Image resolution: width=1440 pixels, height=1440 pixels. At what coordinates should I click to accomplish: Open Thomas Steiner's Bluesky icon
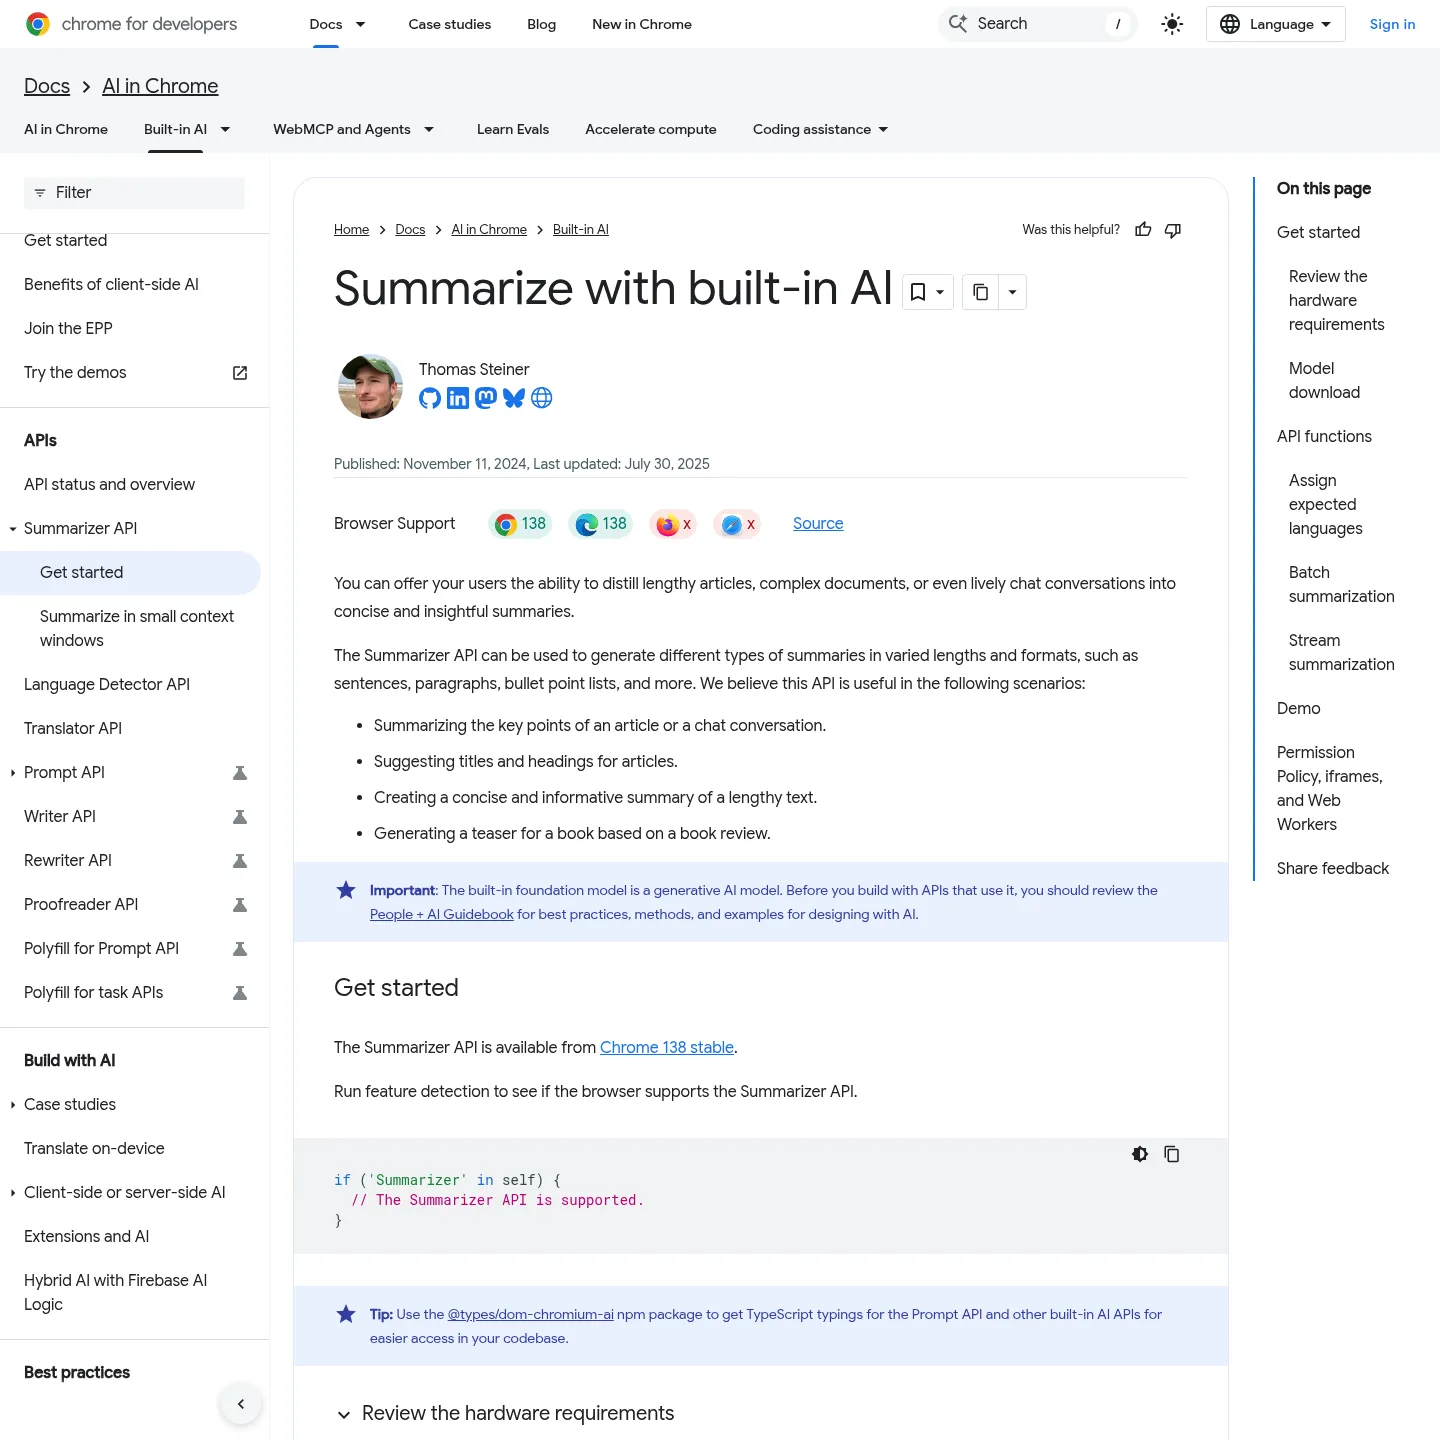(x=514, y=398)
